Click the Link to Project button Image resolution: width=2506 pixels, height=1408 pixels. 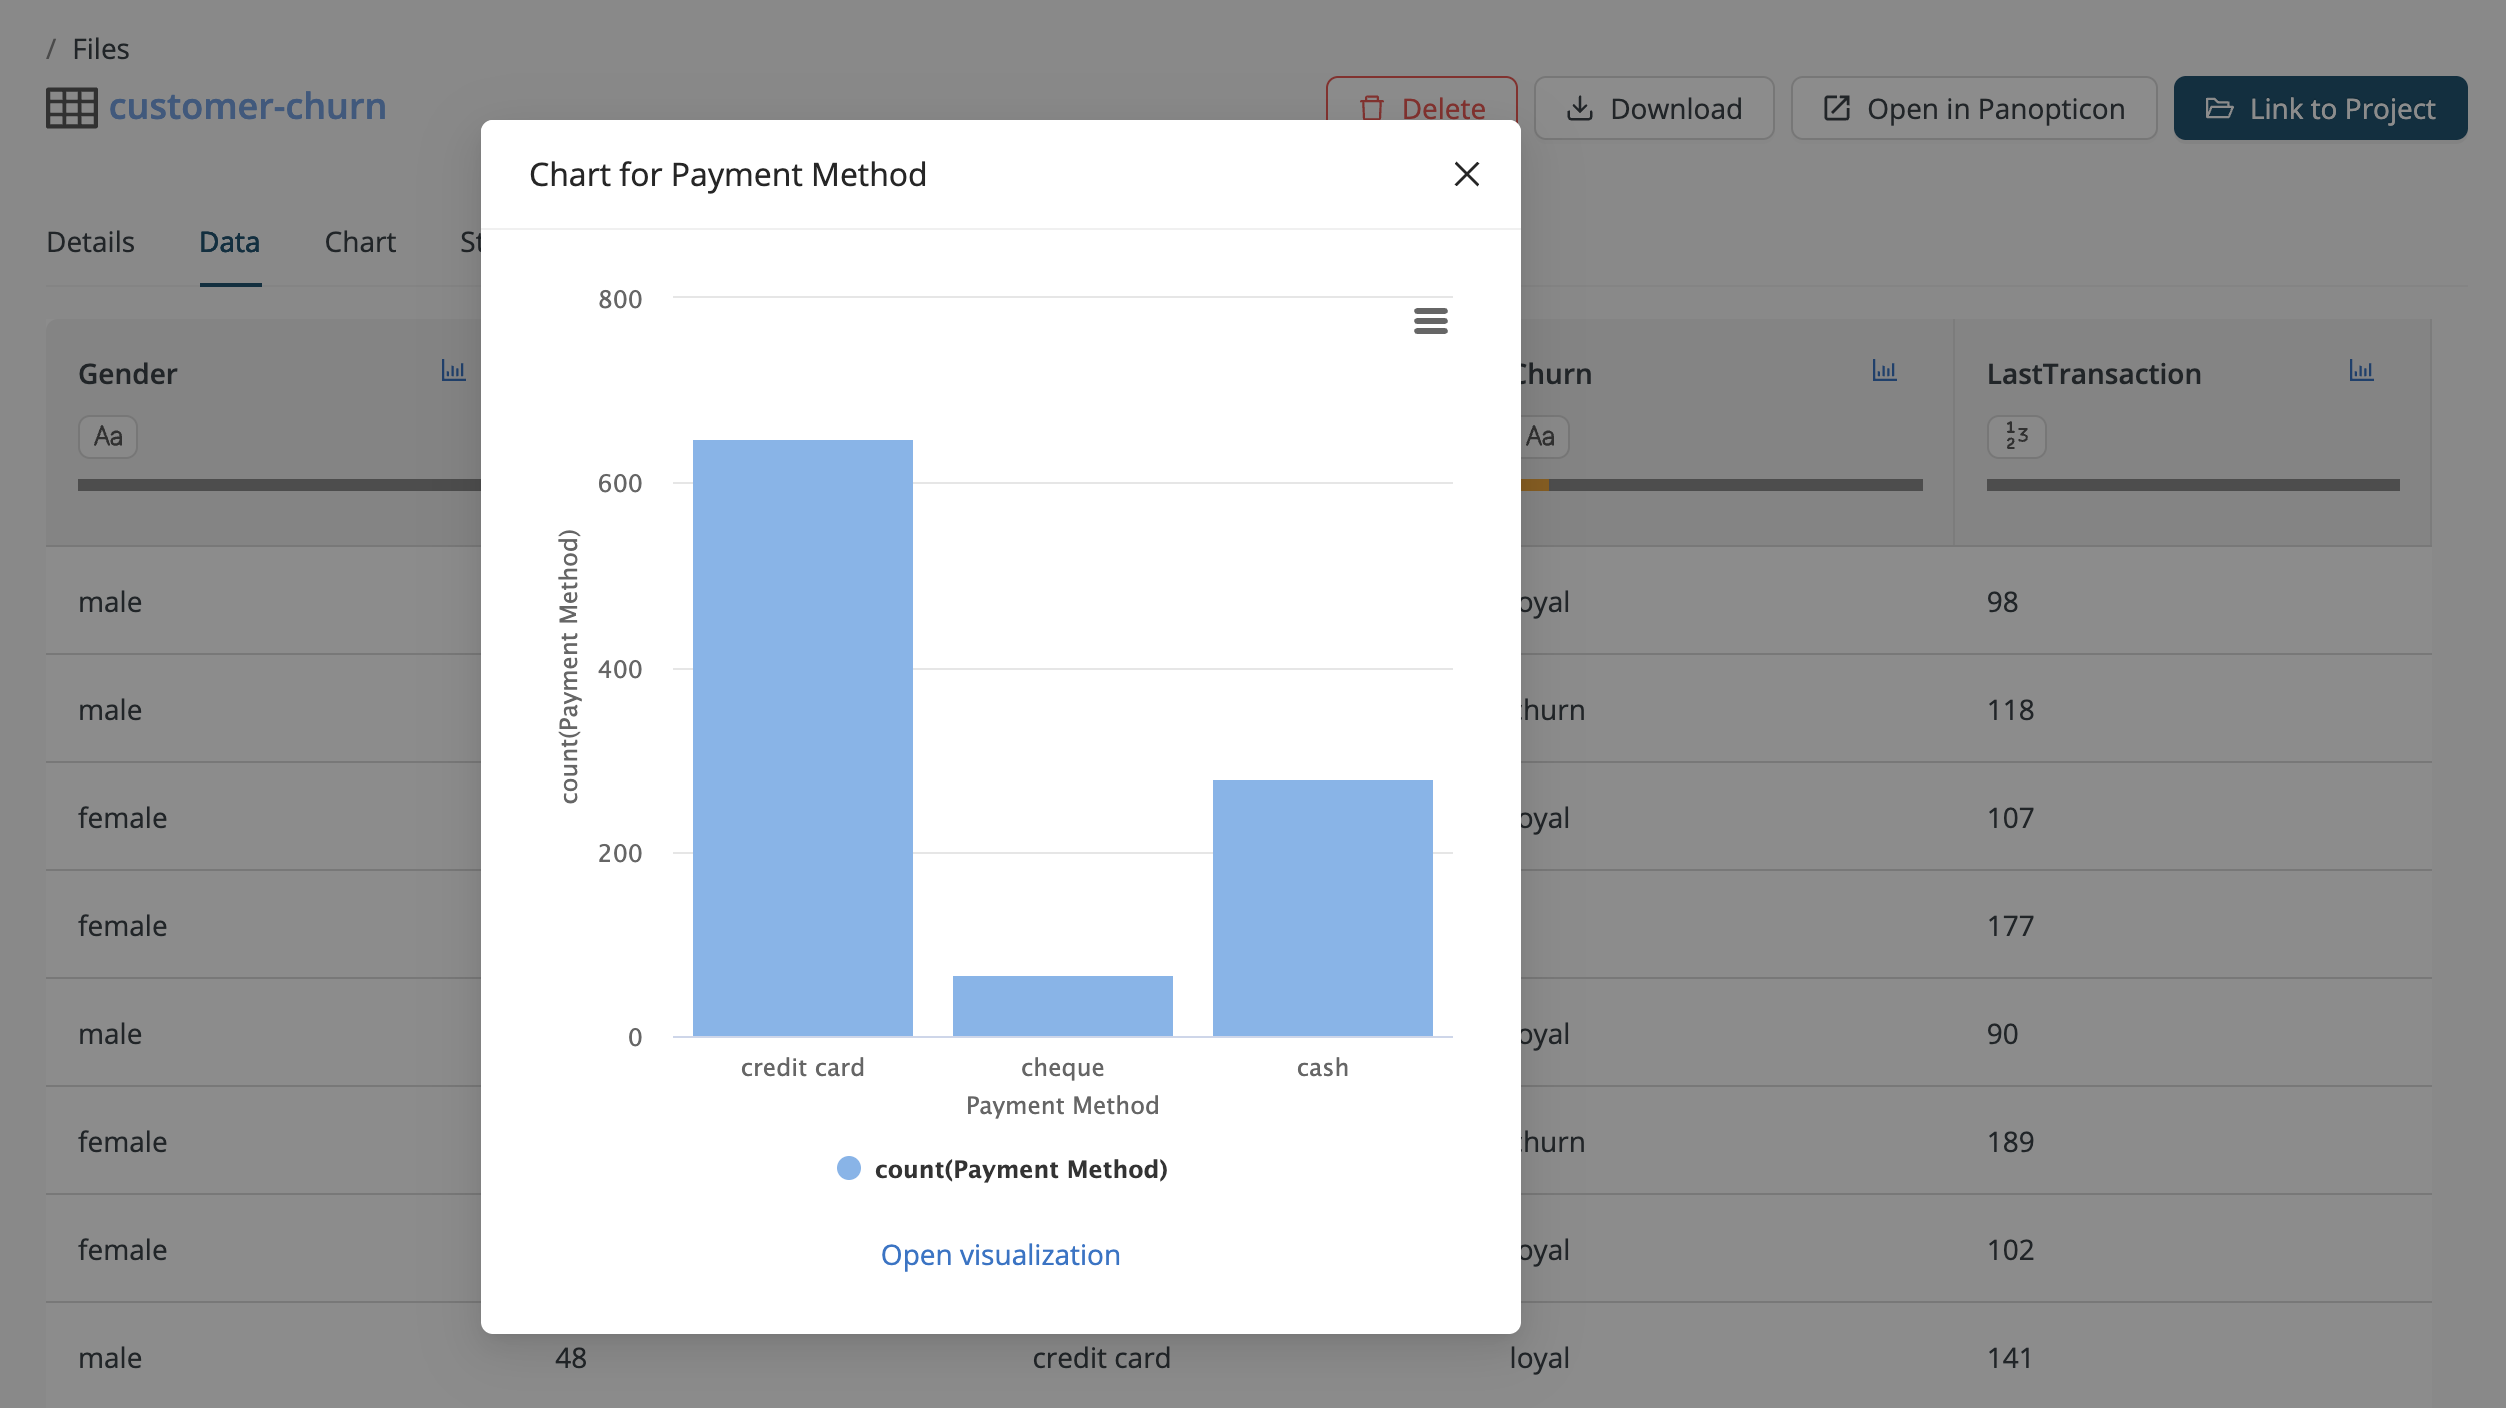pos(2320,108)
